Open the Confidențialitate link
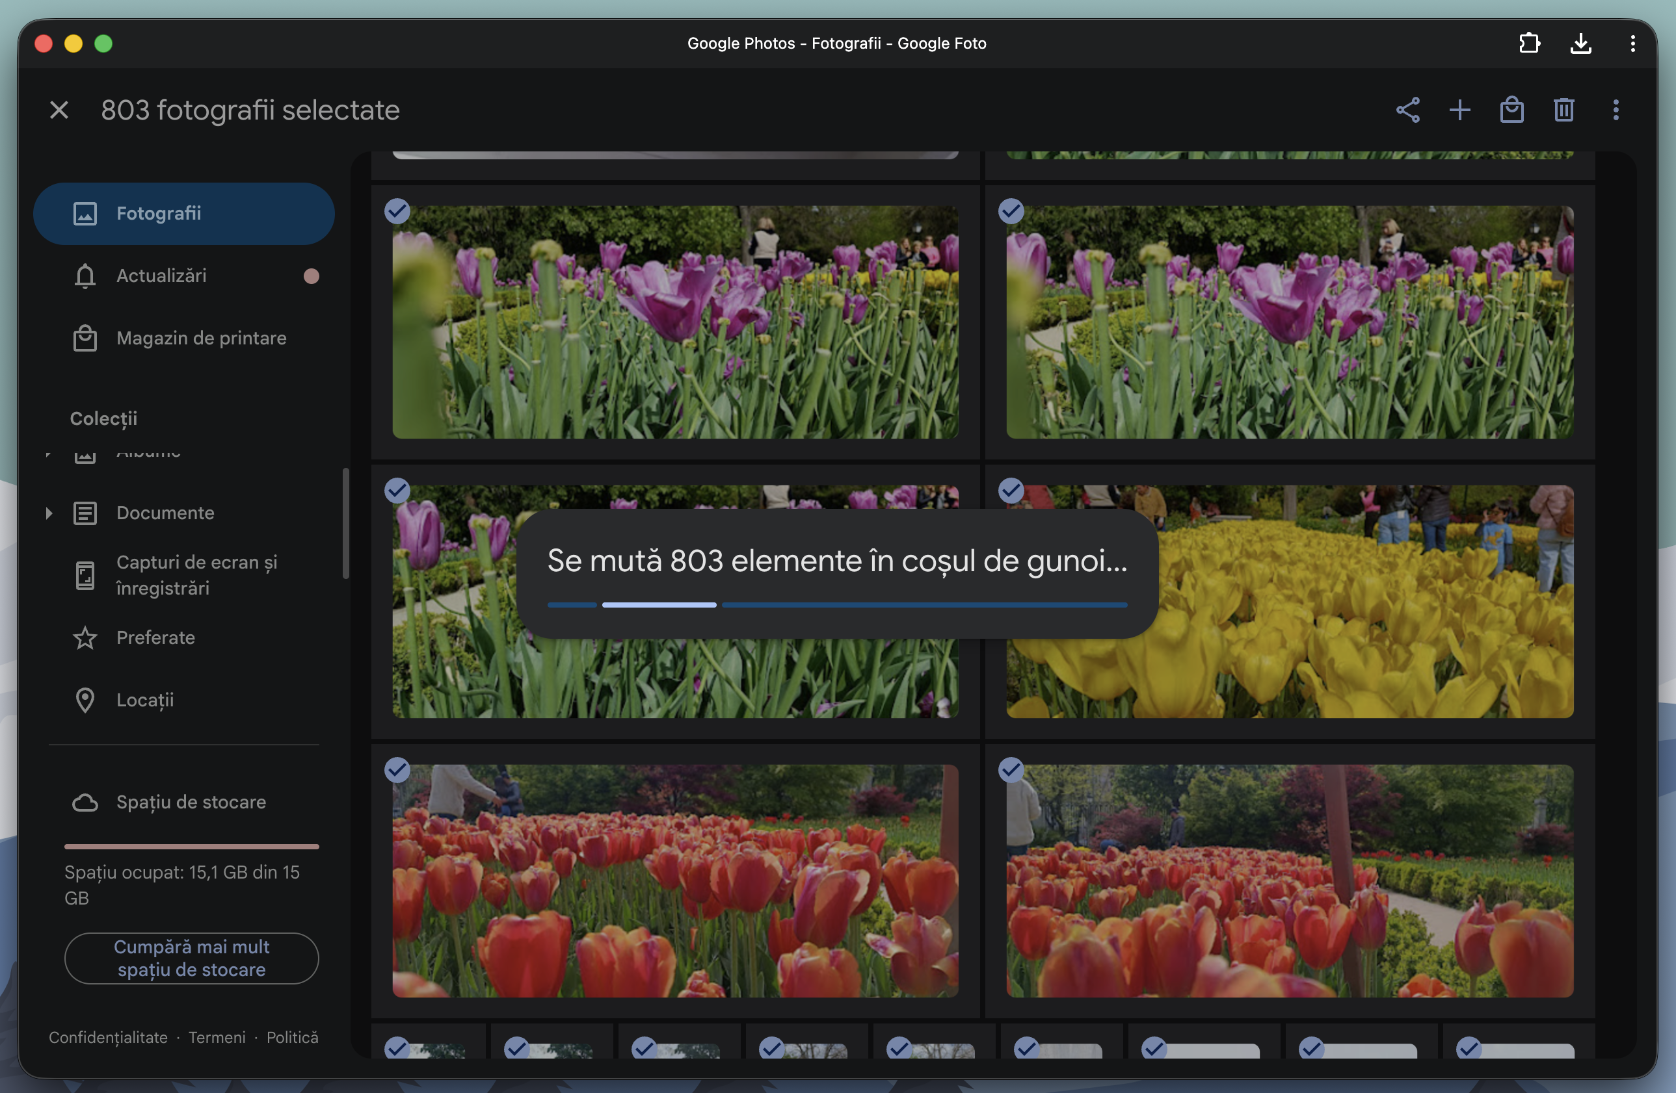 108,1038
